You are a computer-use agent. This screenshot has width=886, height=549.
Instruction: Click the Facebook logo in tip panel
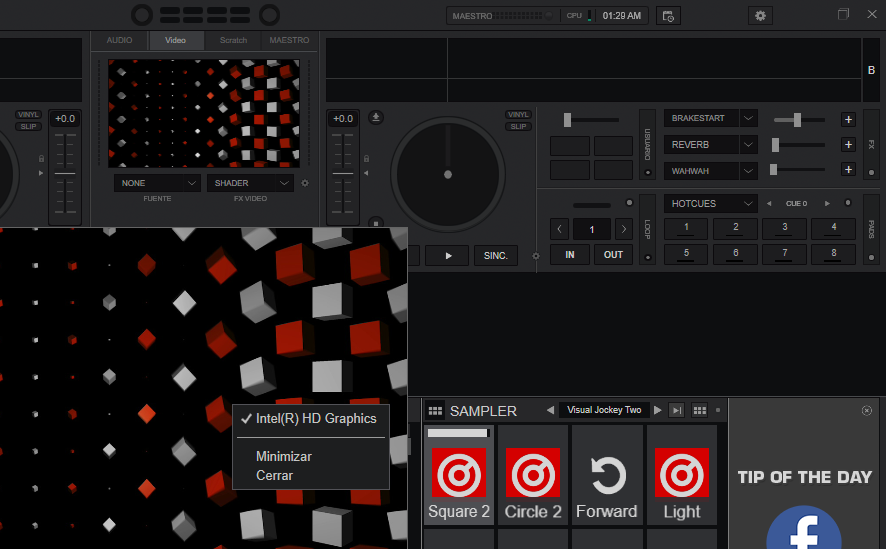pyautogui.click(x=804, y=528)
